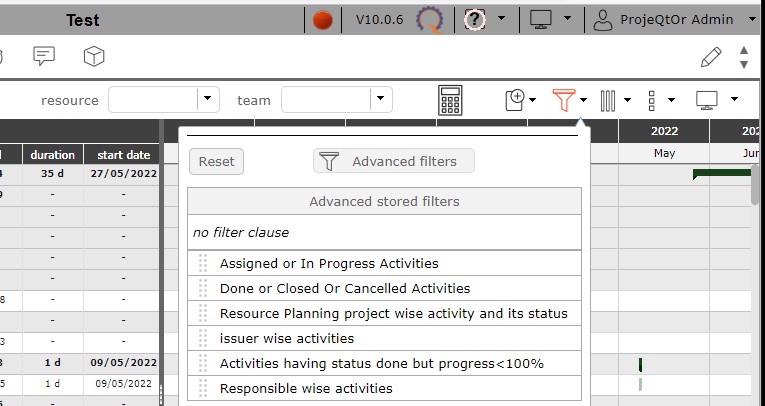Click the clock baseline icon
Image resolution: width=765 pixels, height=406 pixels.
(516, 100)
